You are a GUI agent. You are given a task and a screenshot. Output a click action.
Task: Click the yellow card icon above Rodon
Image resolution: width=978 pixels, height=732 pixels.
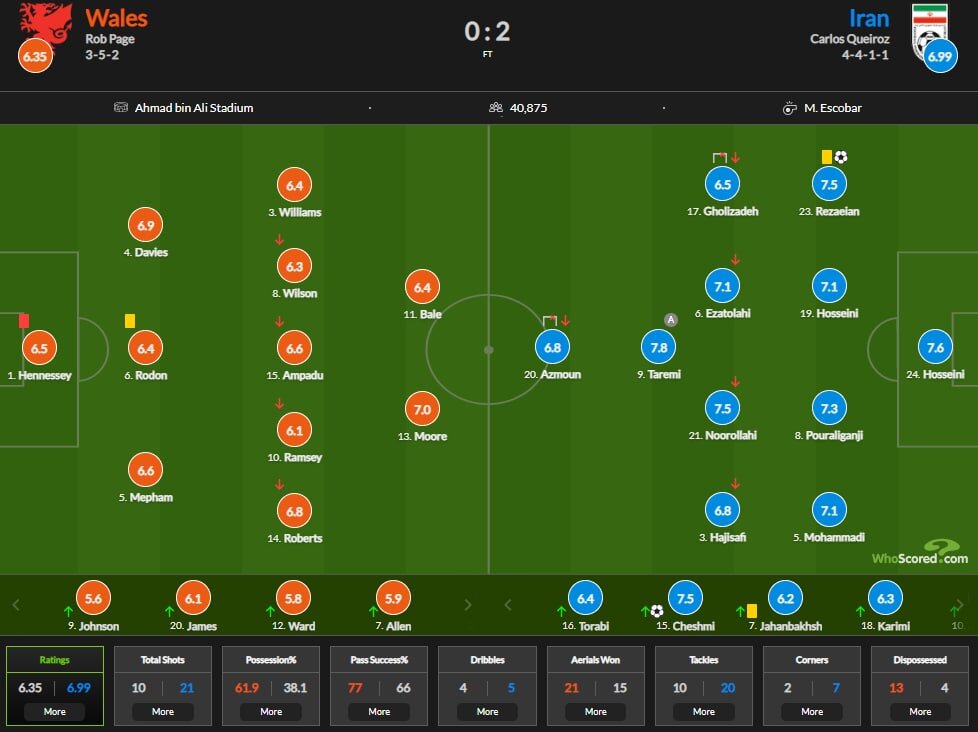click(x=130, y=321)
